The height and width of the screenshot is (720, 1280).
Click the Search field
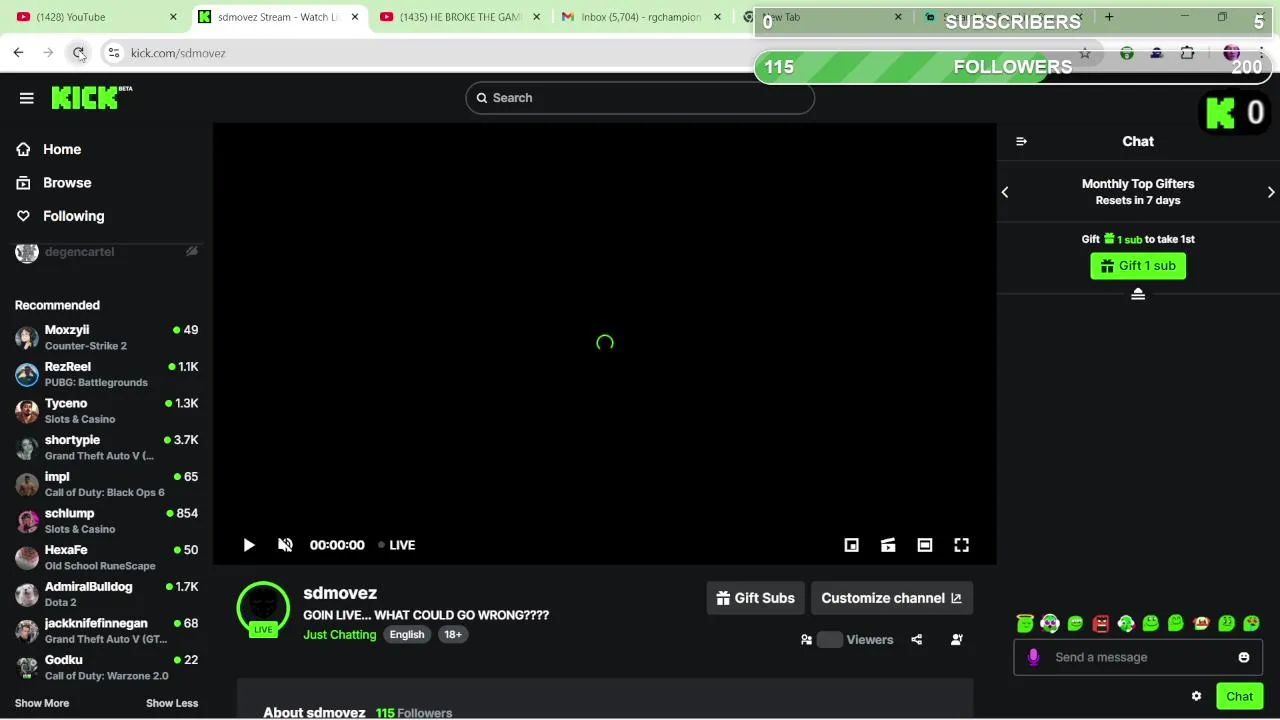tap(640, 98)
